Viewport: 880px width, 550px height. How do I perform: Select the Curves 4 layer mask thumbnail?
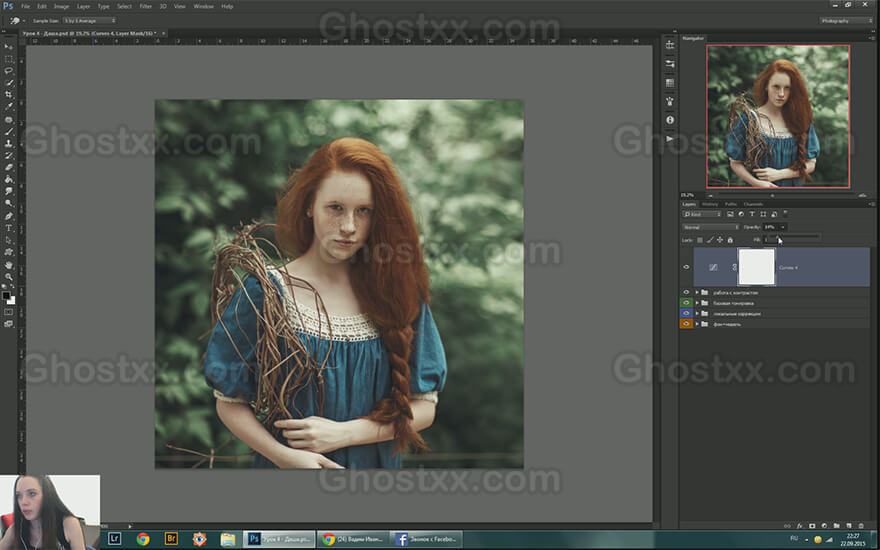pos(756,267)
